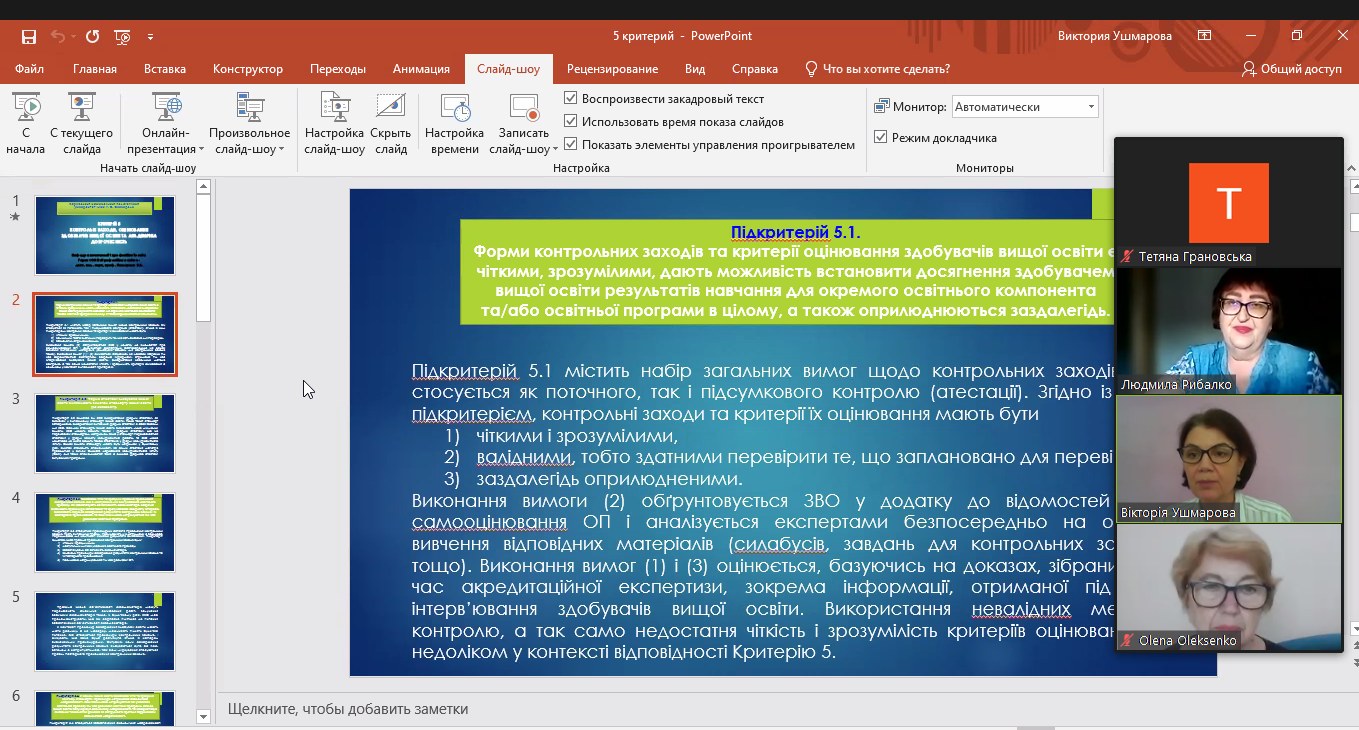The height and width of the screenshot is (730, 1359).
Task: Click the Redo icon in the quick access toolbar
Action: tap(92, 37)
